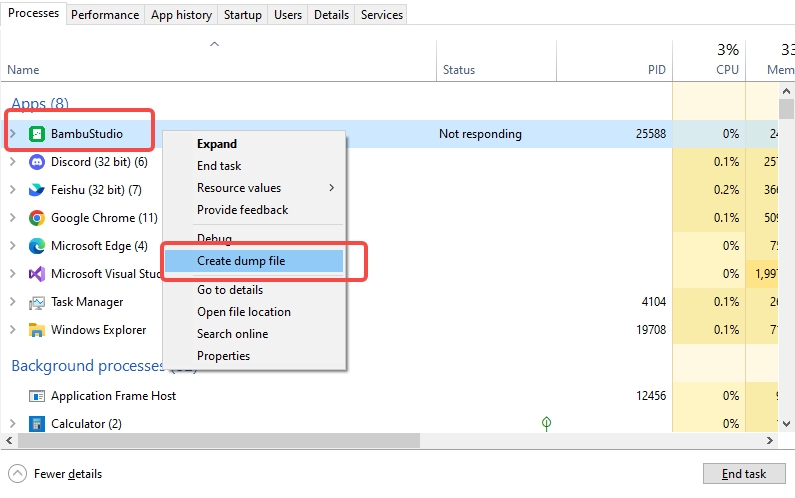This screenshot has height=498, width=795.
Task: Click the vertical scrollbar thumb
Action: [786, 109]
